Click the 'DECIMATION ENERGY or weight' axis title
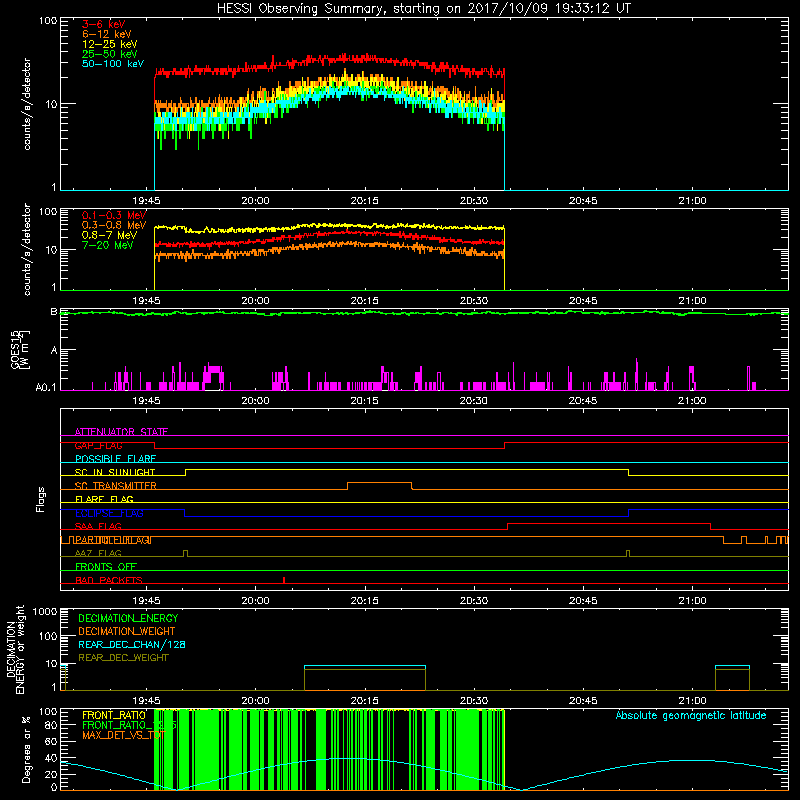The image size is (800, 800). pos(15,649)
